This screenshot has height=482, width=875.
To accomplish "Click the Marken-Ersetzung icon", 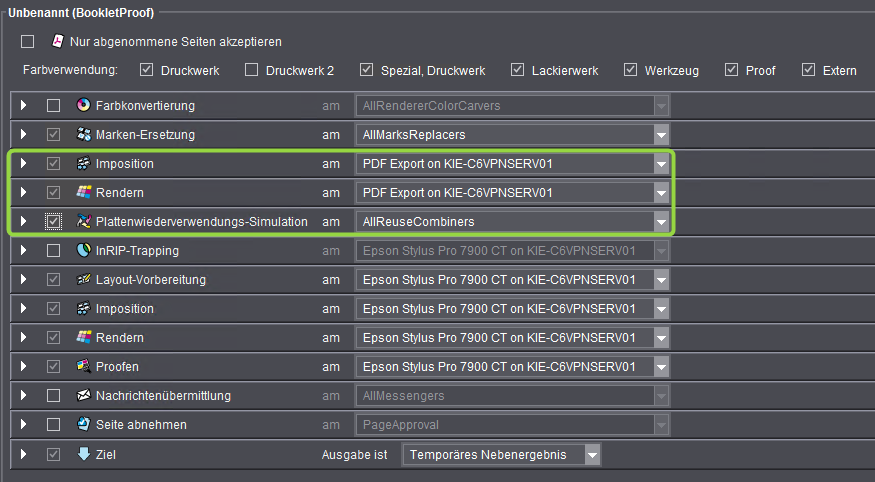I will tap(83, 134).
